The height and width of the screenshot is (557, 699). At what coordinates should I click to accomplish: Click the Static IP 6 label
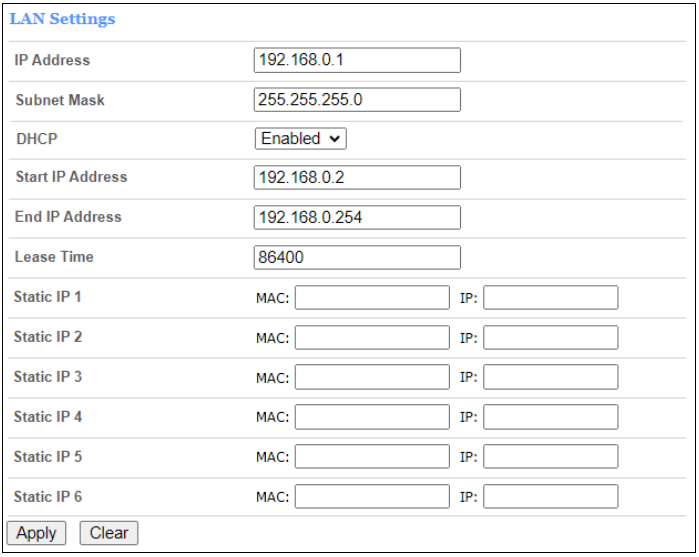pos(48,496)
